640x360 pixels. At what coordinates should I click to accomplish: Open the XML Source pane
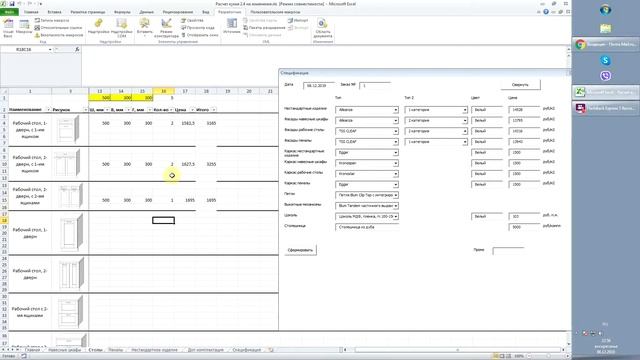[231, 26]
